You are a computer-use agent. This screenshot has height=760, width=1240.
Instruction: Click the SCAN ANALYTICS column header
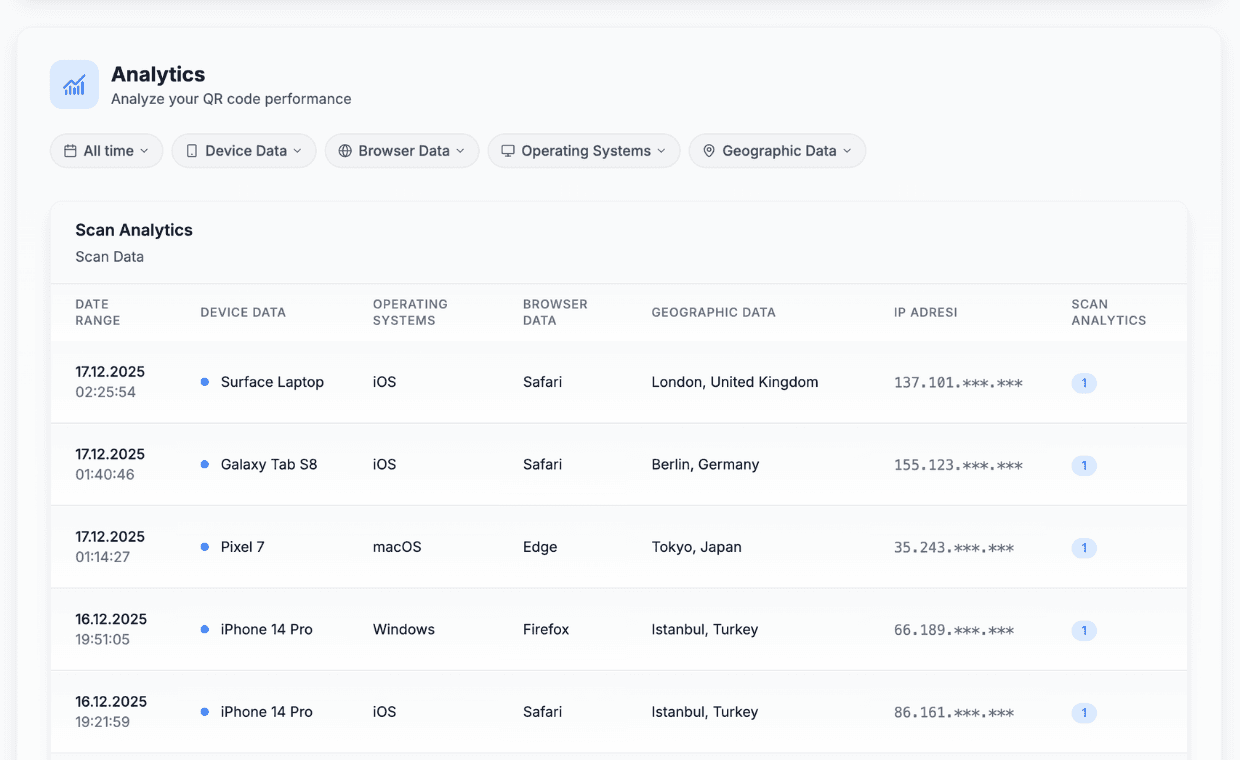pyautogui.click(x=1109, y=312)
